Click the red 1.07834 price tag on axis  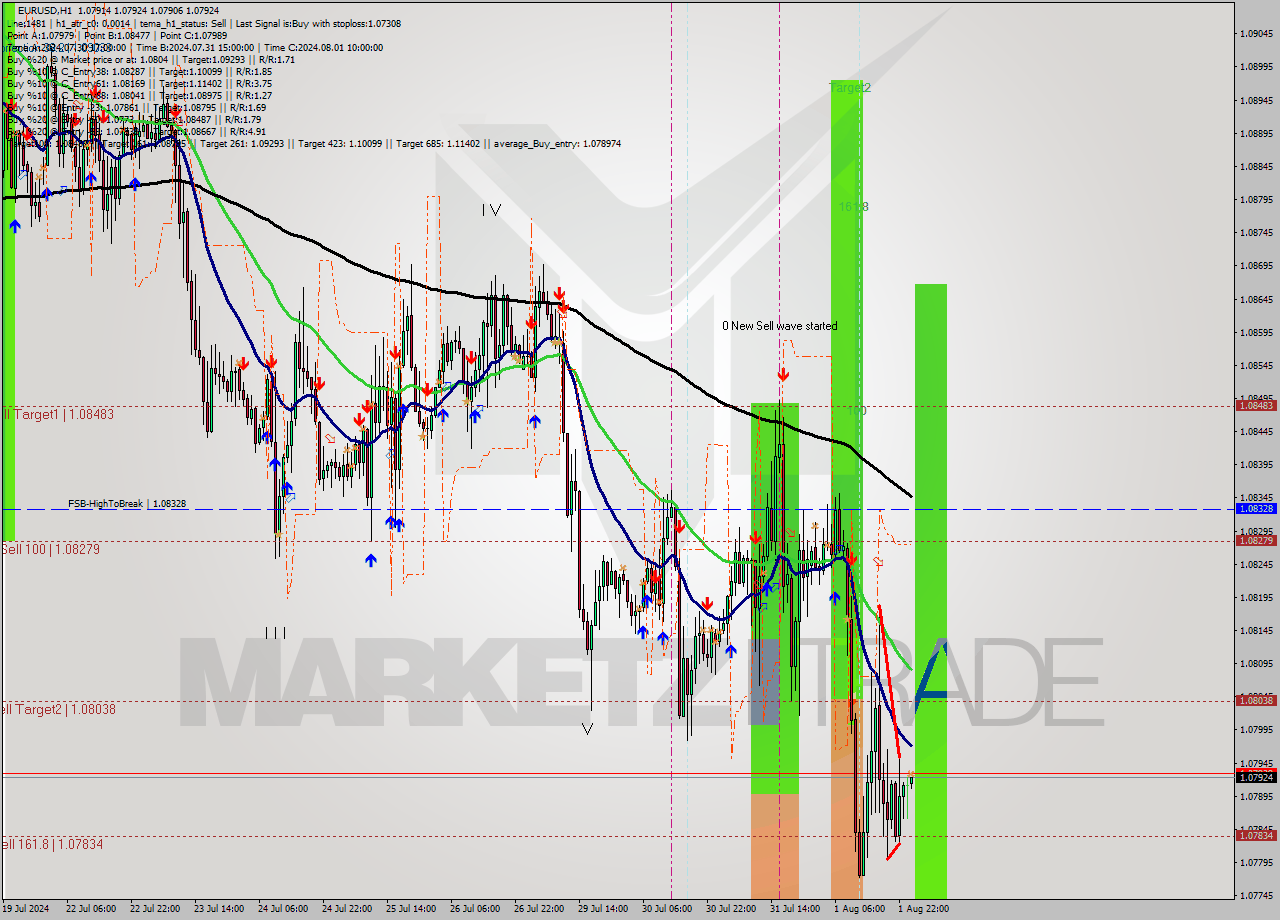coord(1256,835)
